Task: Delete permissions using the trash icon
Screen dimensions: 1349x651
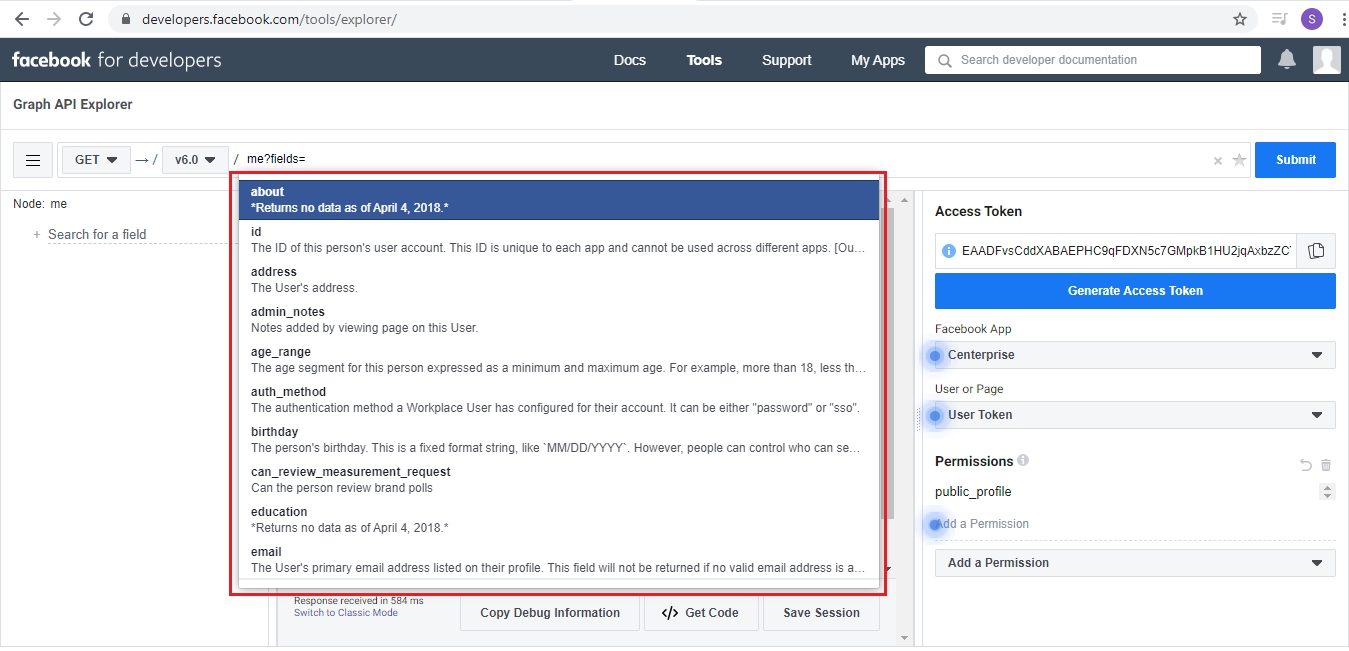Action: pyautogui.click(x=1326, y=465)
